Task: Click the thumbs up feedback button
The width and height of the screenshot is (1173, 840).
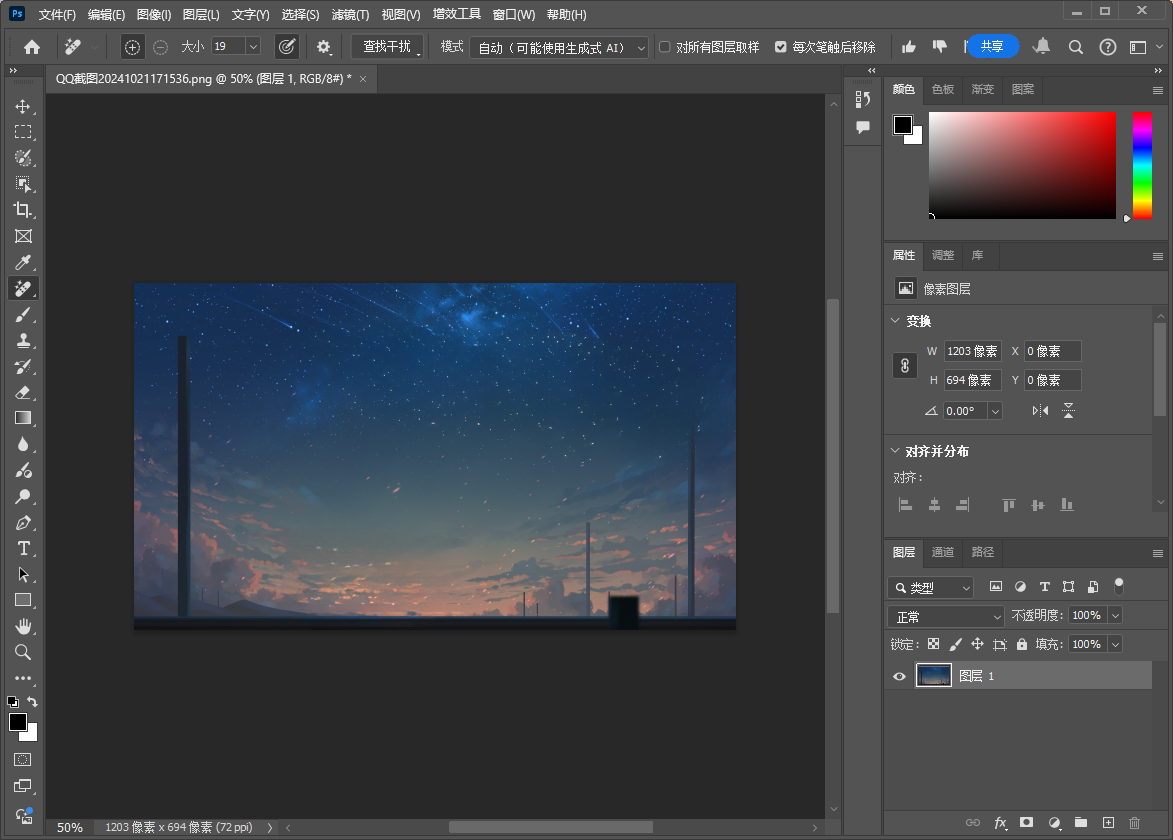Action: 909,47
